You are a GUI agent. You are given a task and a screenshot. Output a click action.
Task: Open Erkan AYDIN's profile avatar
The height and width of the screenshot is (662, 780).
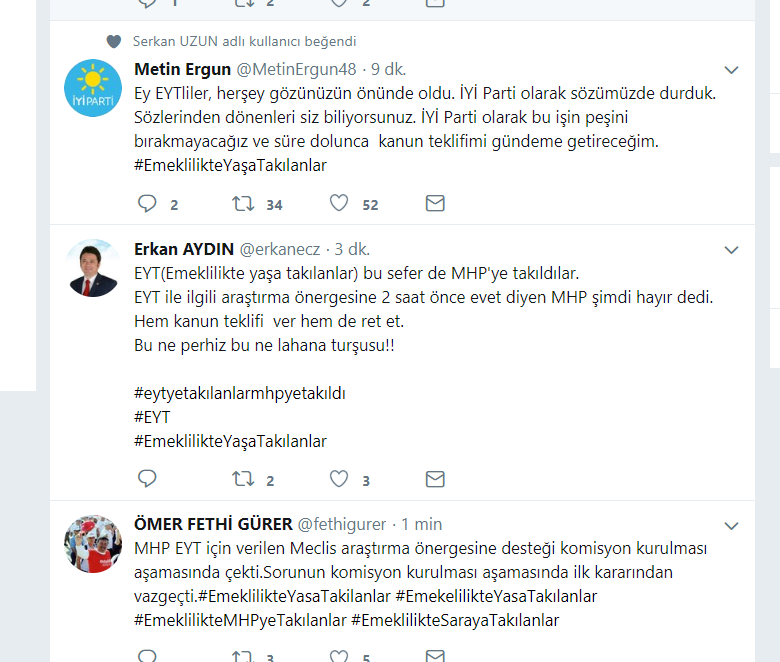(x=92, y=267)
